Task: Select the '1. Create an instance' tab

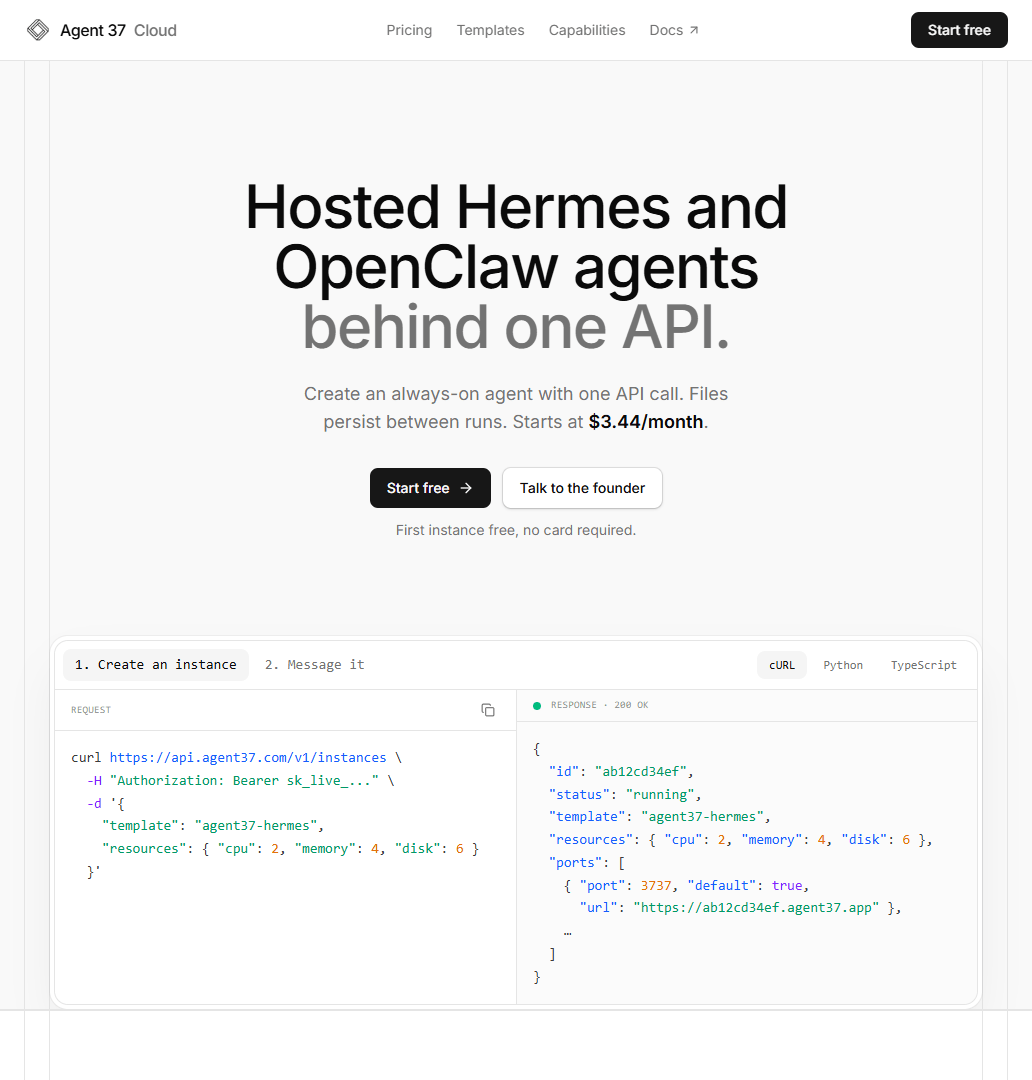Action: [x=156, y=665]
